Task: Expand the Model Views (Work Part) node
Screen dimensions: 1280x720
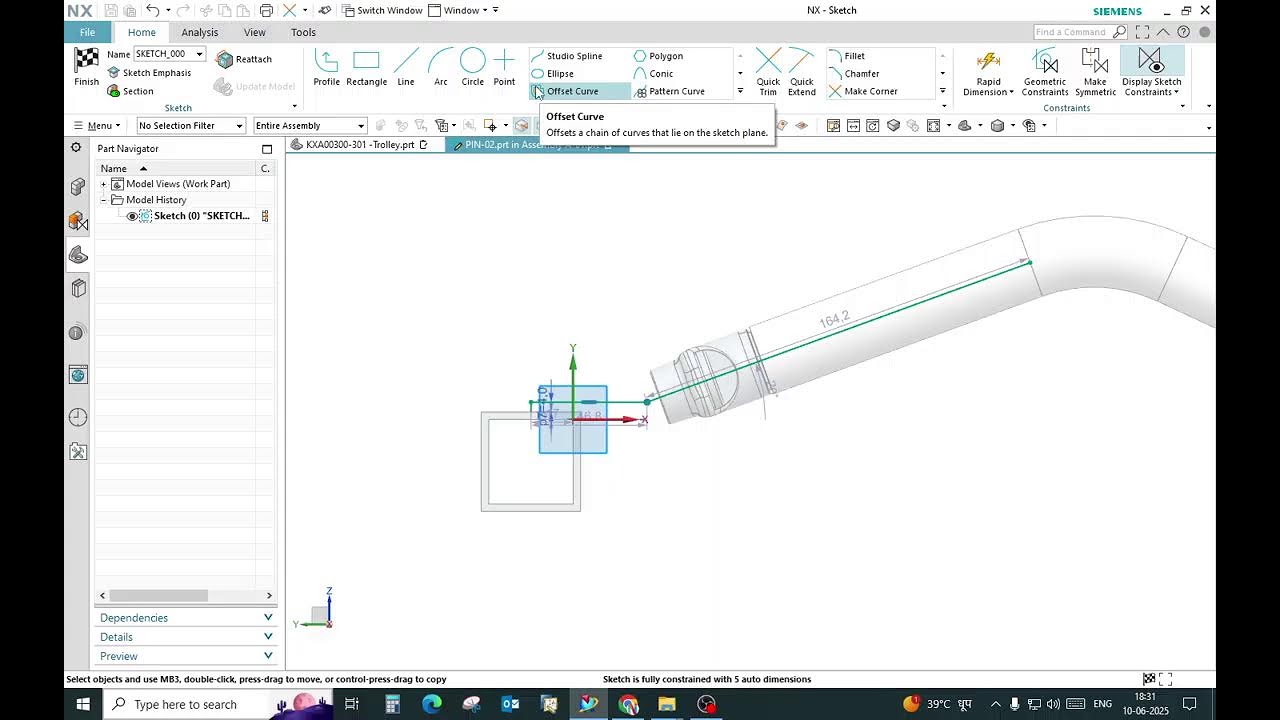Action: coord(104,184)
